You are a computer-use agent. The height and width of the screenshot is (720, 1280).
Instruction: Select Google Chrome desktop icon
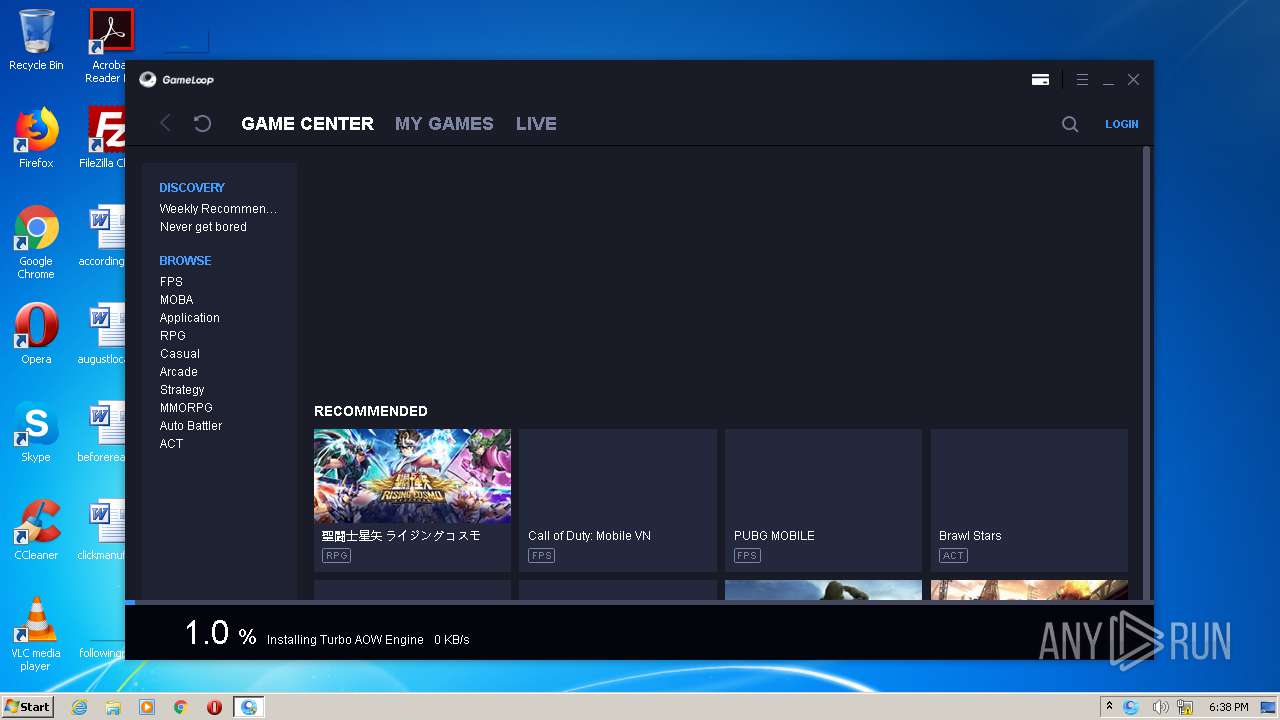click(x=36, y=242)
